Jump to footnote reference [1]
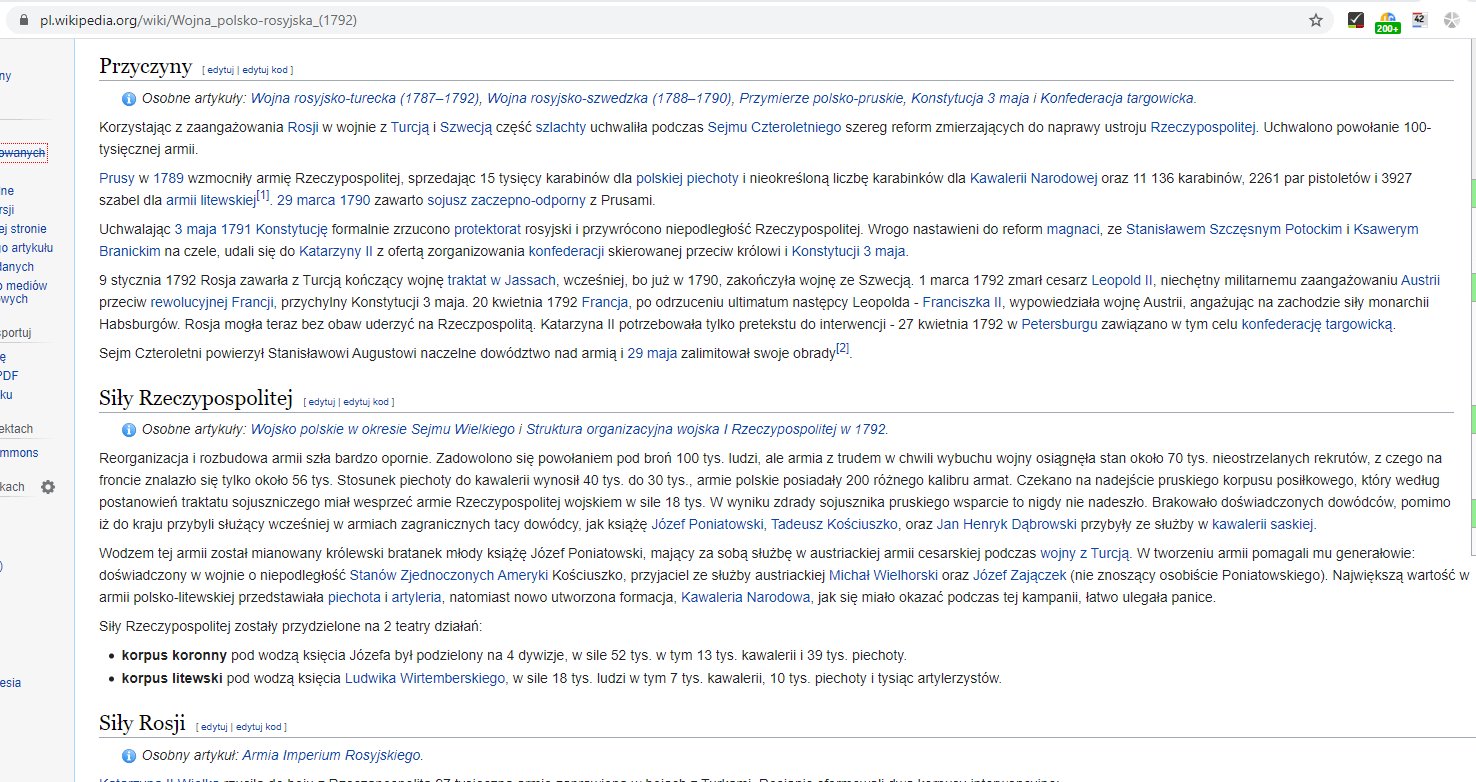Viewport: 1476px width, 782px height. point(263,195)
